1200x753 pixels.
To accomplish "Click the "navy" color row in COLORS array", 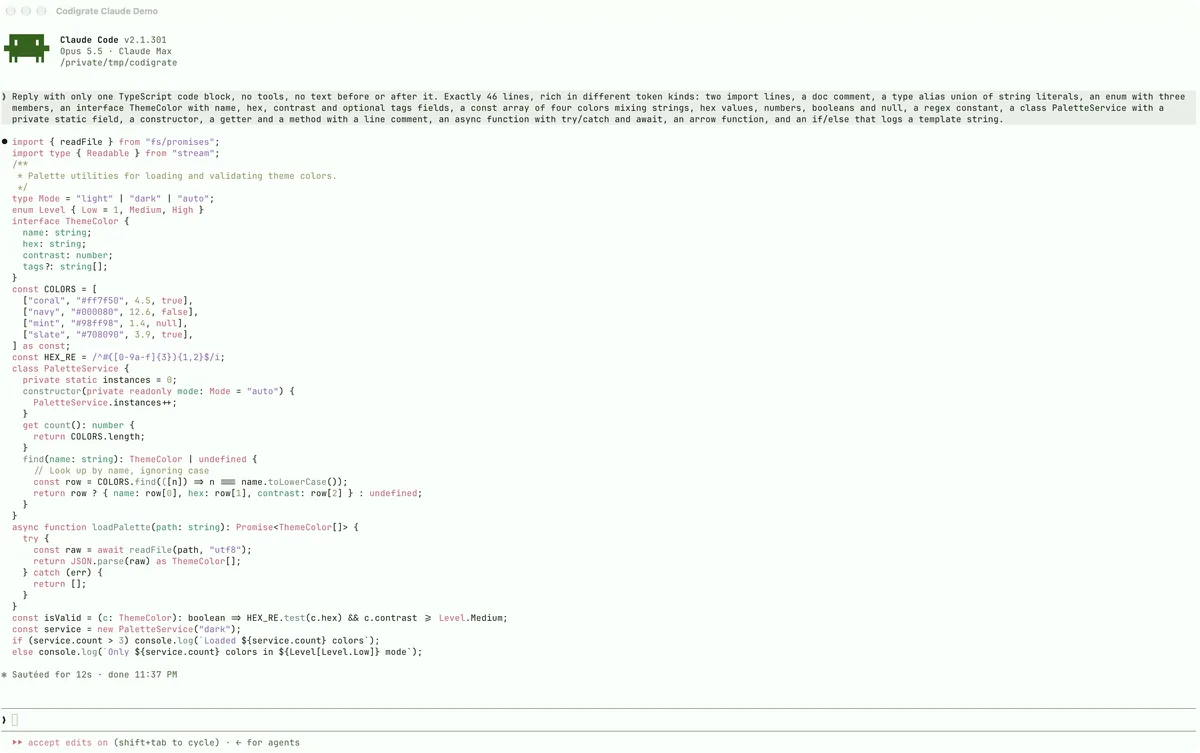I will coord(111,311).
